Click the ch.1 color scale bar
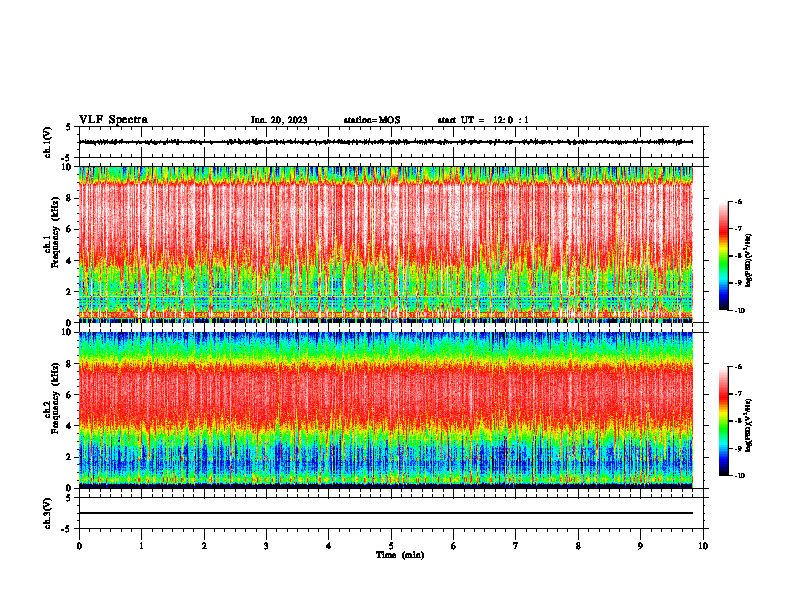792x612 pixels. [723, 256]
